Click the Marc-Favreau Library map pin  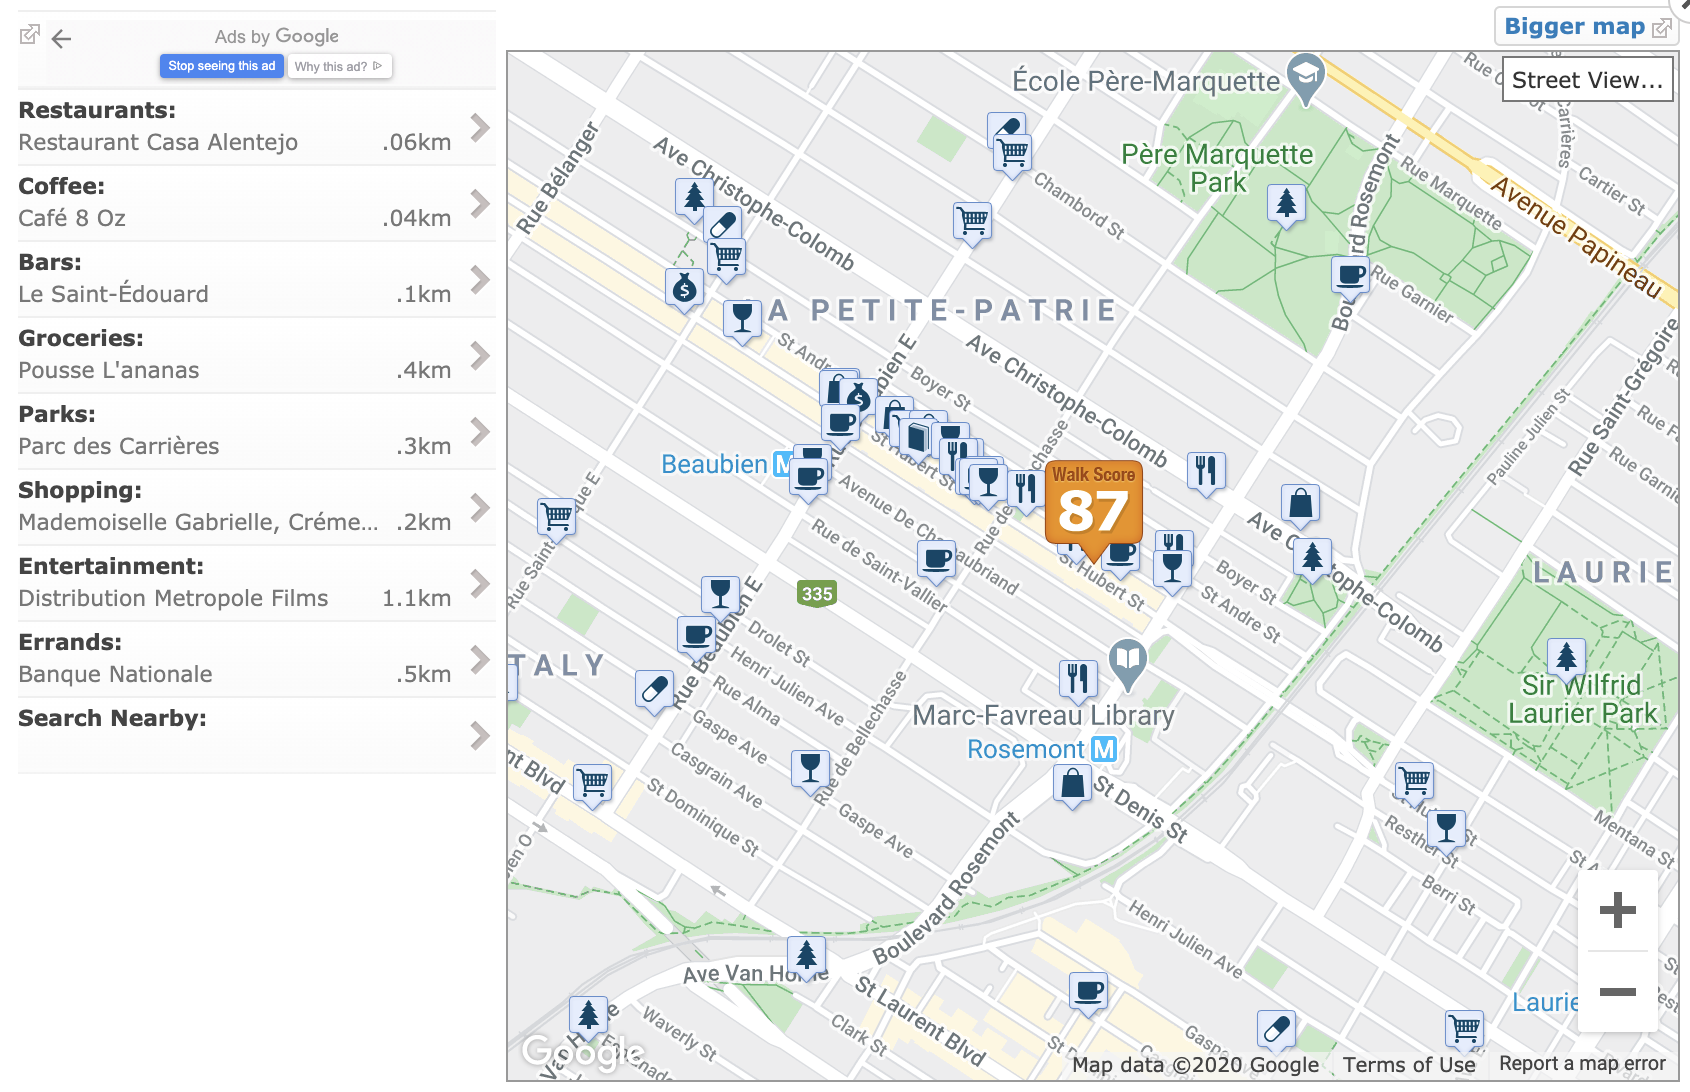click(1128, 660)
